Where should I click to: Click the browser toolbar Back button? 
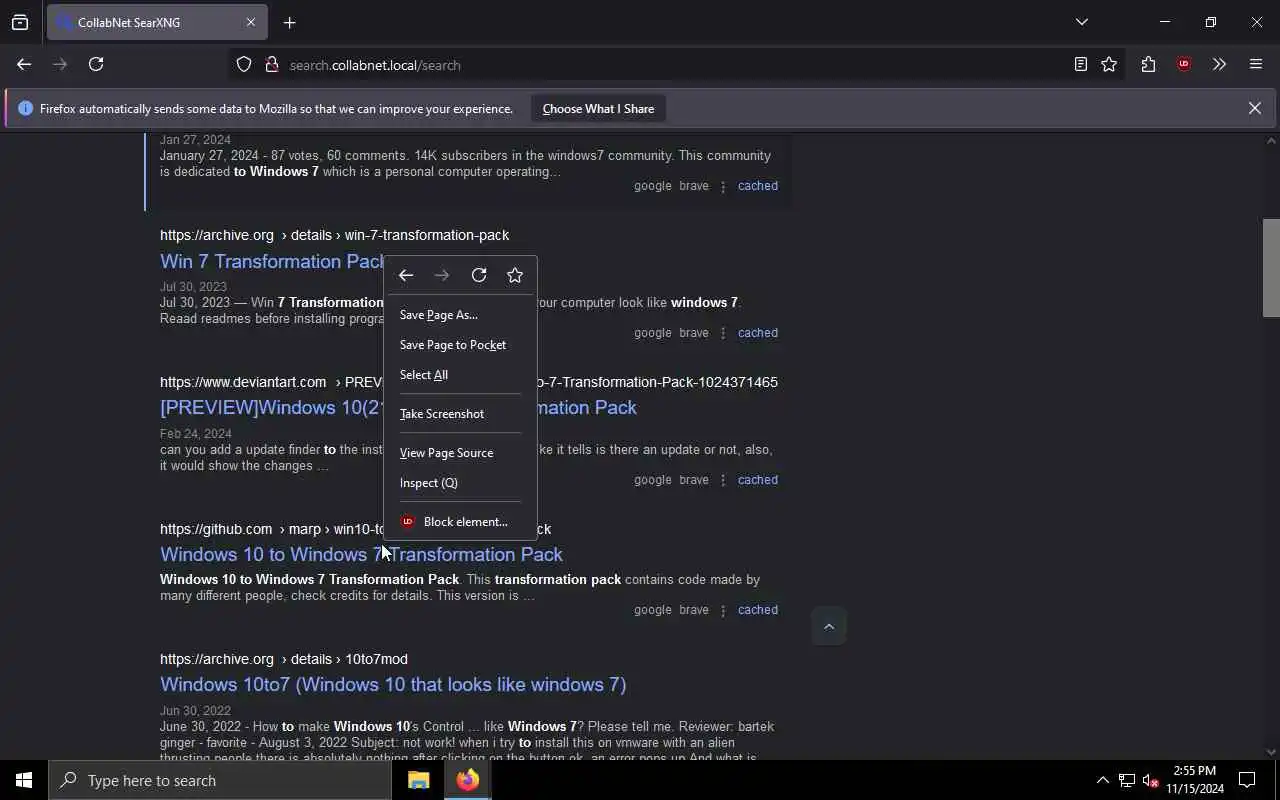tap(24, 64)
